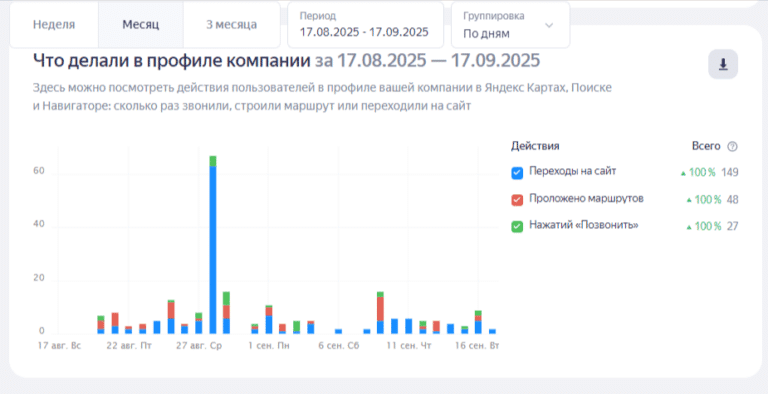
Task: Click the total value 48
Action: (x=732, y=199)
